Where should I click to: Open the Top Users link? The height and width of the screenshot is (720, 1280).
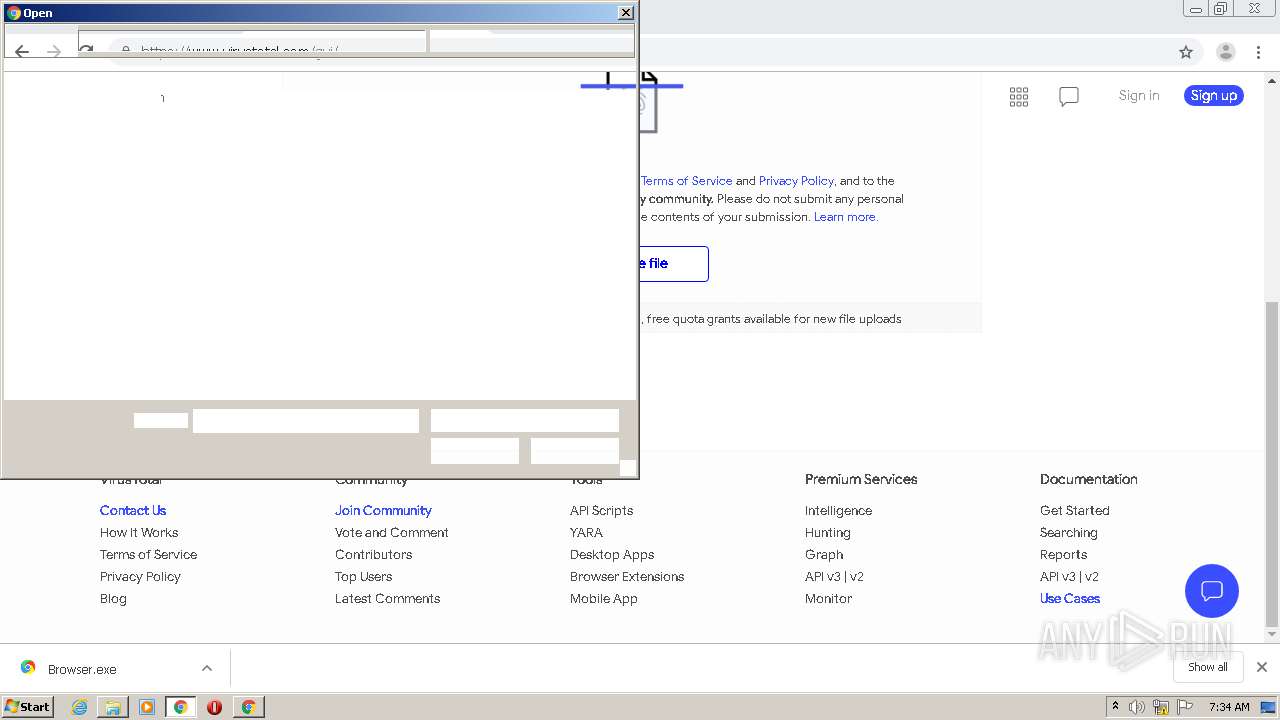(x=363, y=577)
